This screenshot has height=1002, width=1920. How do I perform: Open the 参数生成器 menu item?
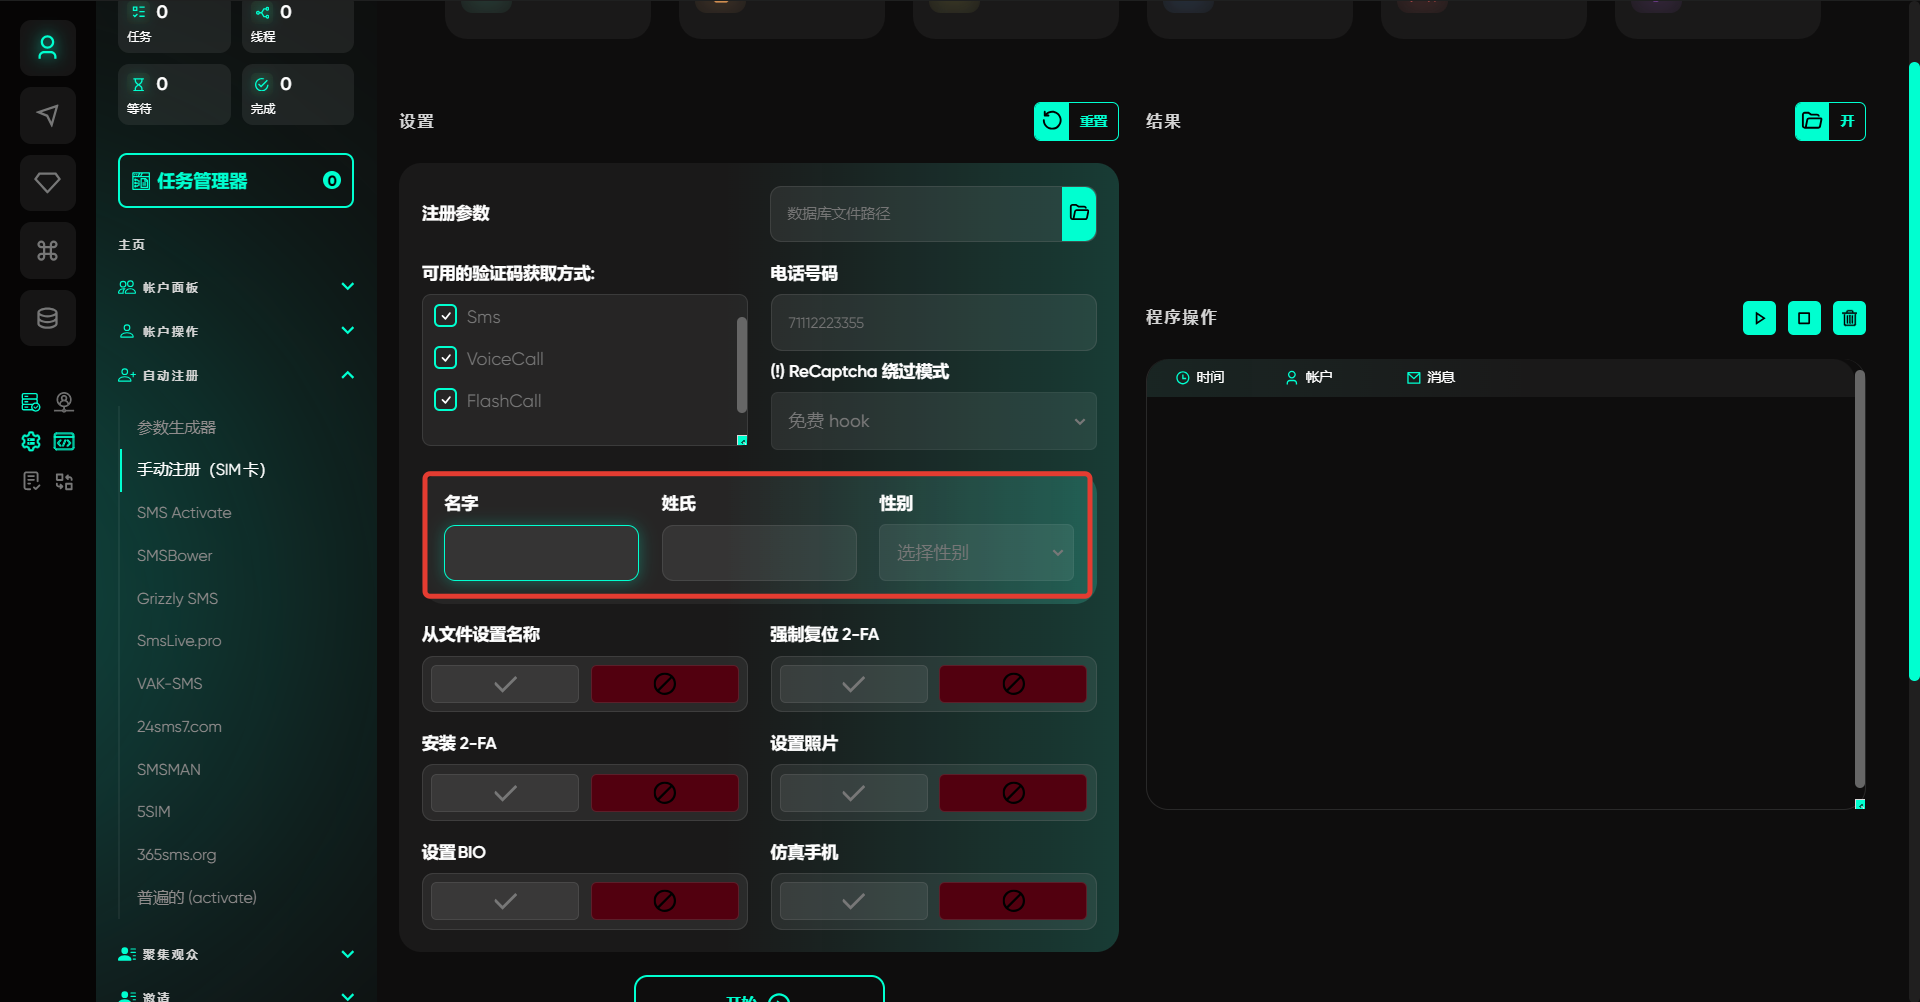click(x=176, y=427)
